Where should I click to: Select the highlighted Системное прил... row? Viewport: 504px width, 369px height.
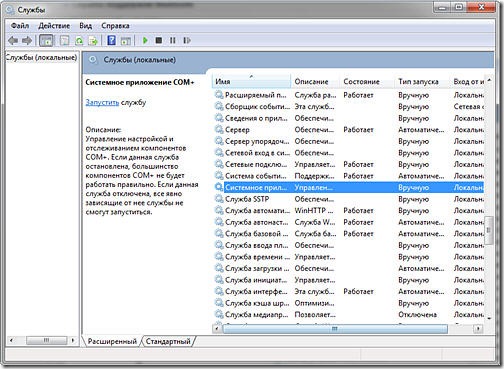[x=349, y=187]
